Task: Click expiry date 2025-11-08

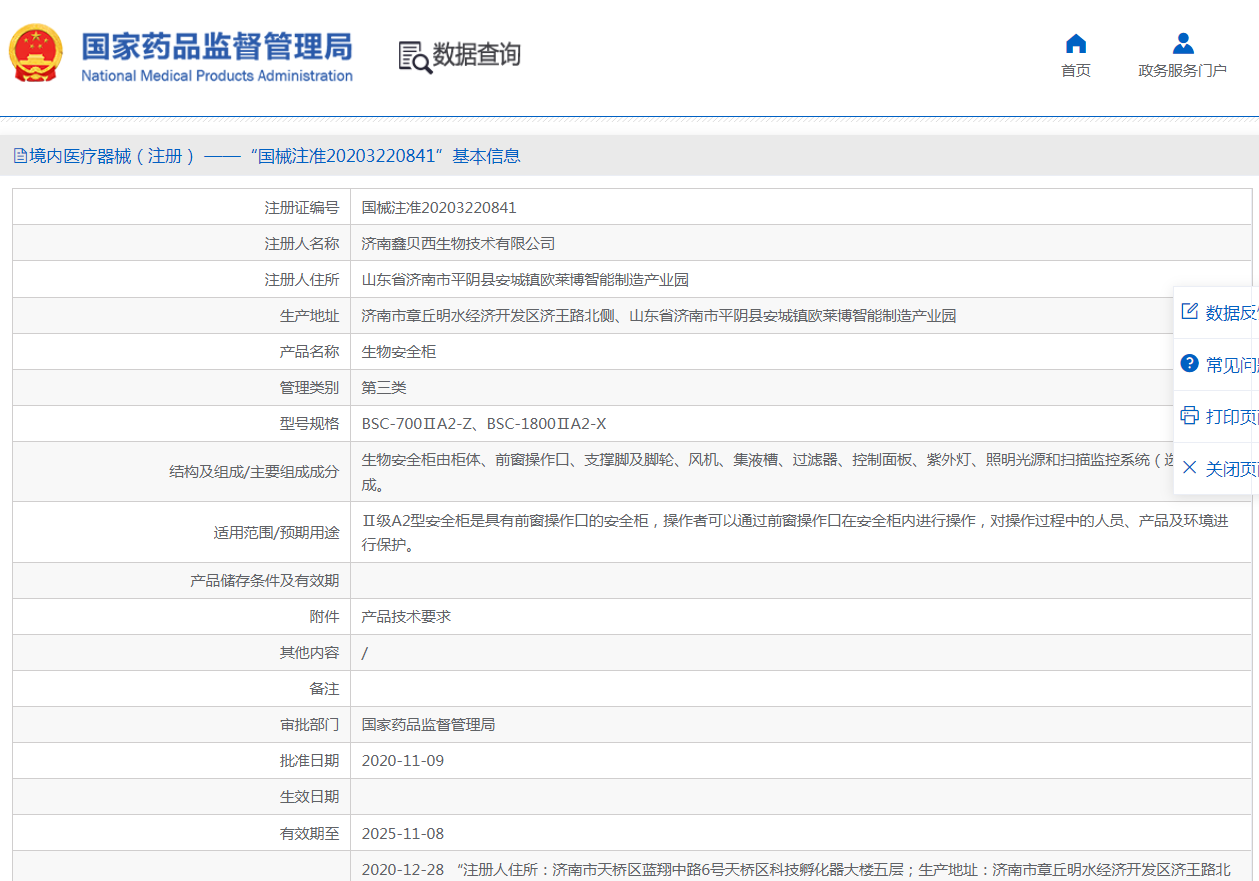Action: [402, 834]
